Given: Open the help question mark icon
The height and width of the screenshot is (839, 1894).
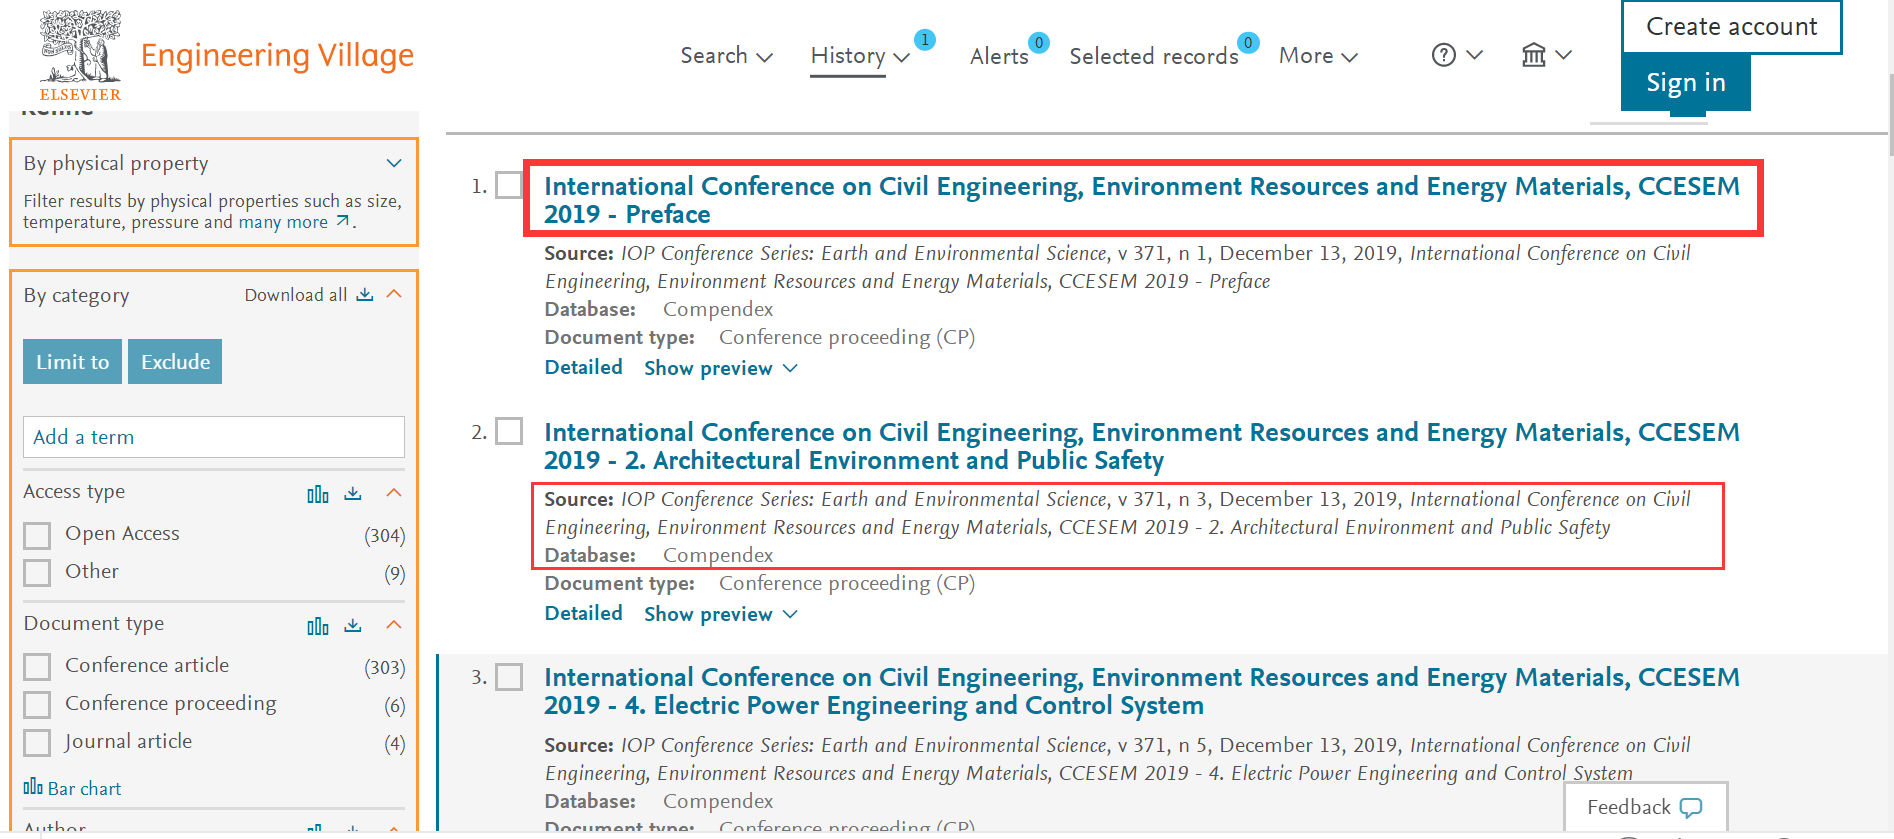Looking at the screenshot, I should (1443, 55).
